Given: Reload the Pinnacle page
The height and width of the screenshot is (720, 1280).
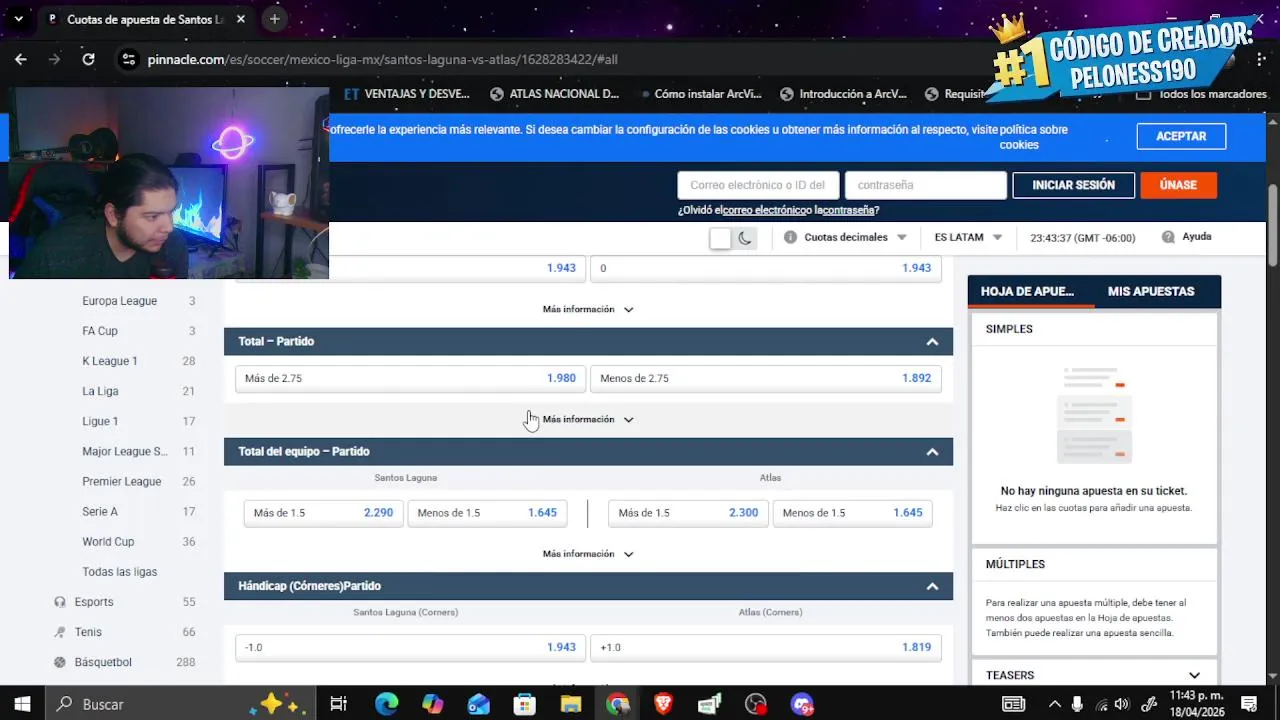Looking at the screenshot, I should tap(88, 59).
